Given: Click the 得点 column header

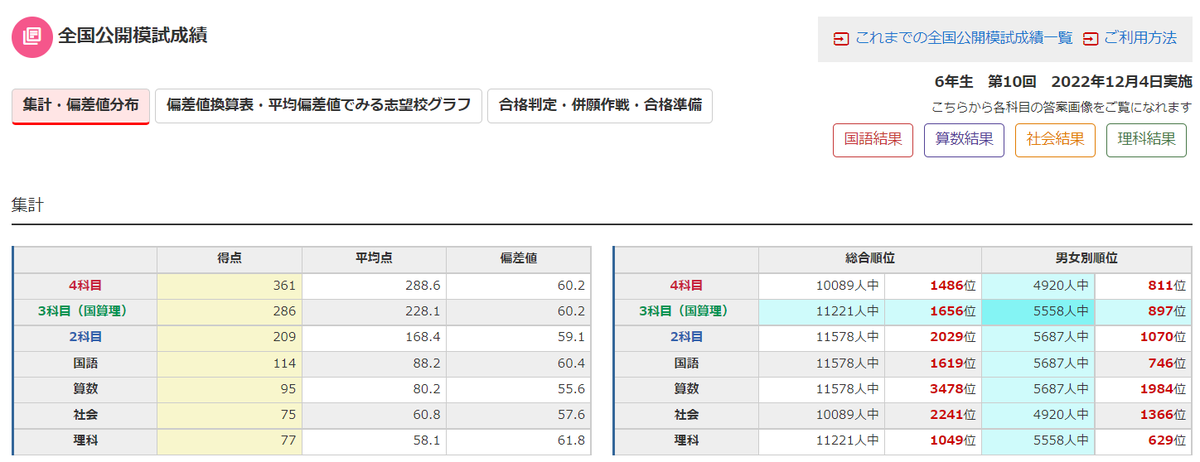Looking at the screenshot, I should tap(229, 258).
